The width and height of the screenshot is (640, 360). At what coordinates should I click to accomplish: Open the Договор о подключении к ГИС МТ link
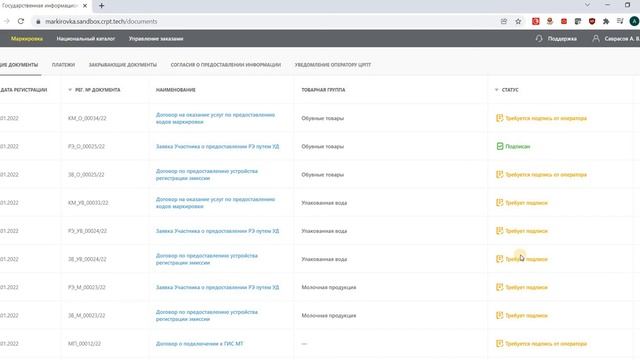[x=199, y=343]
